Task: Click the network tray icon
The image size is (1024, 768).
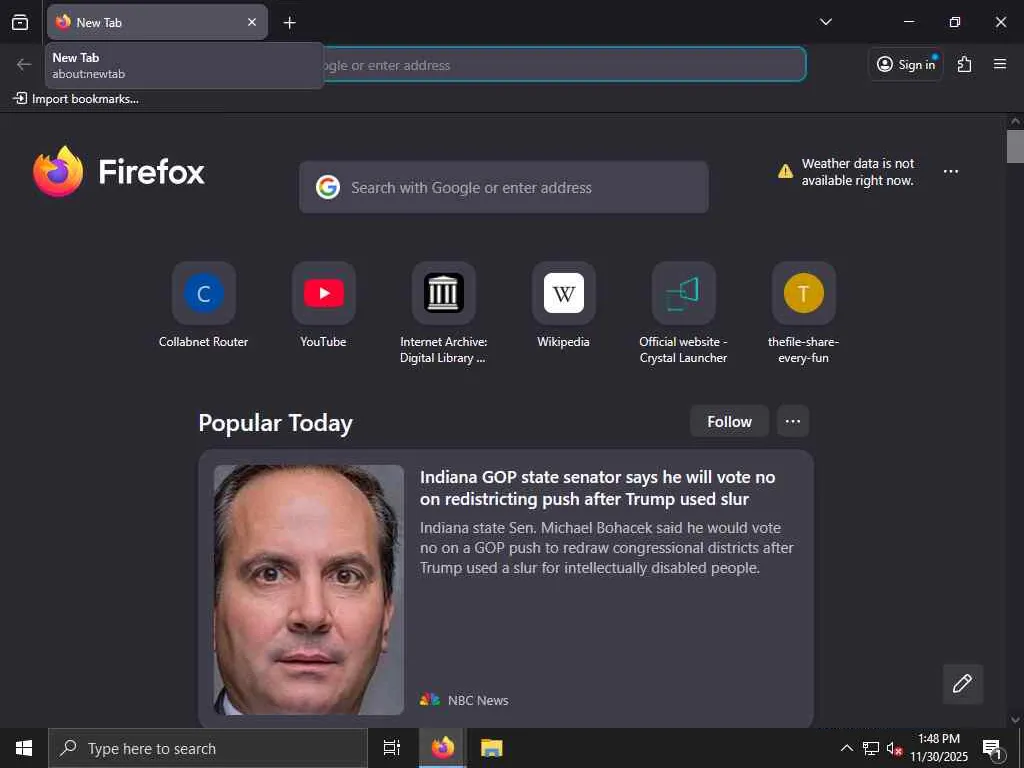Action: point(871,748)
